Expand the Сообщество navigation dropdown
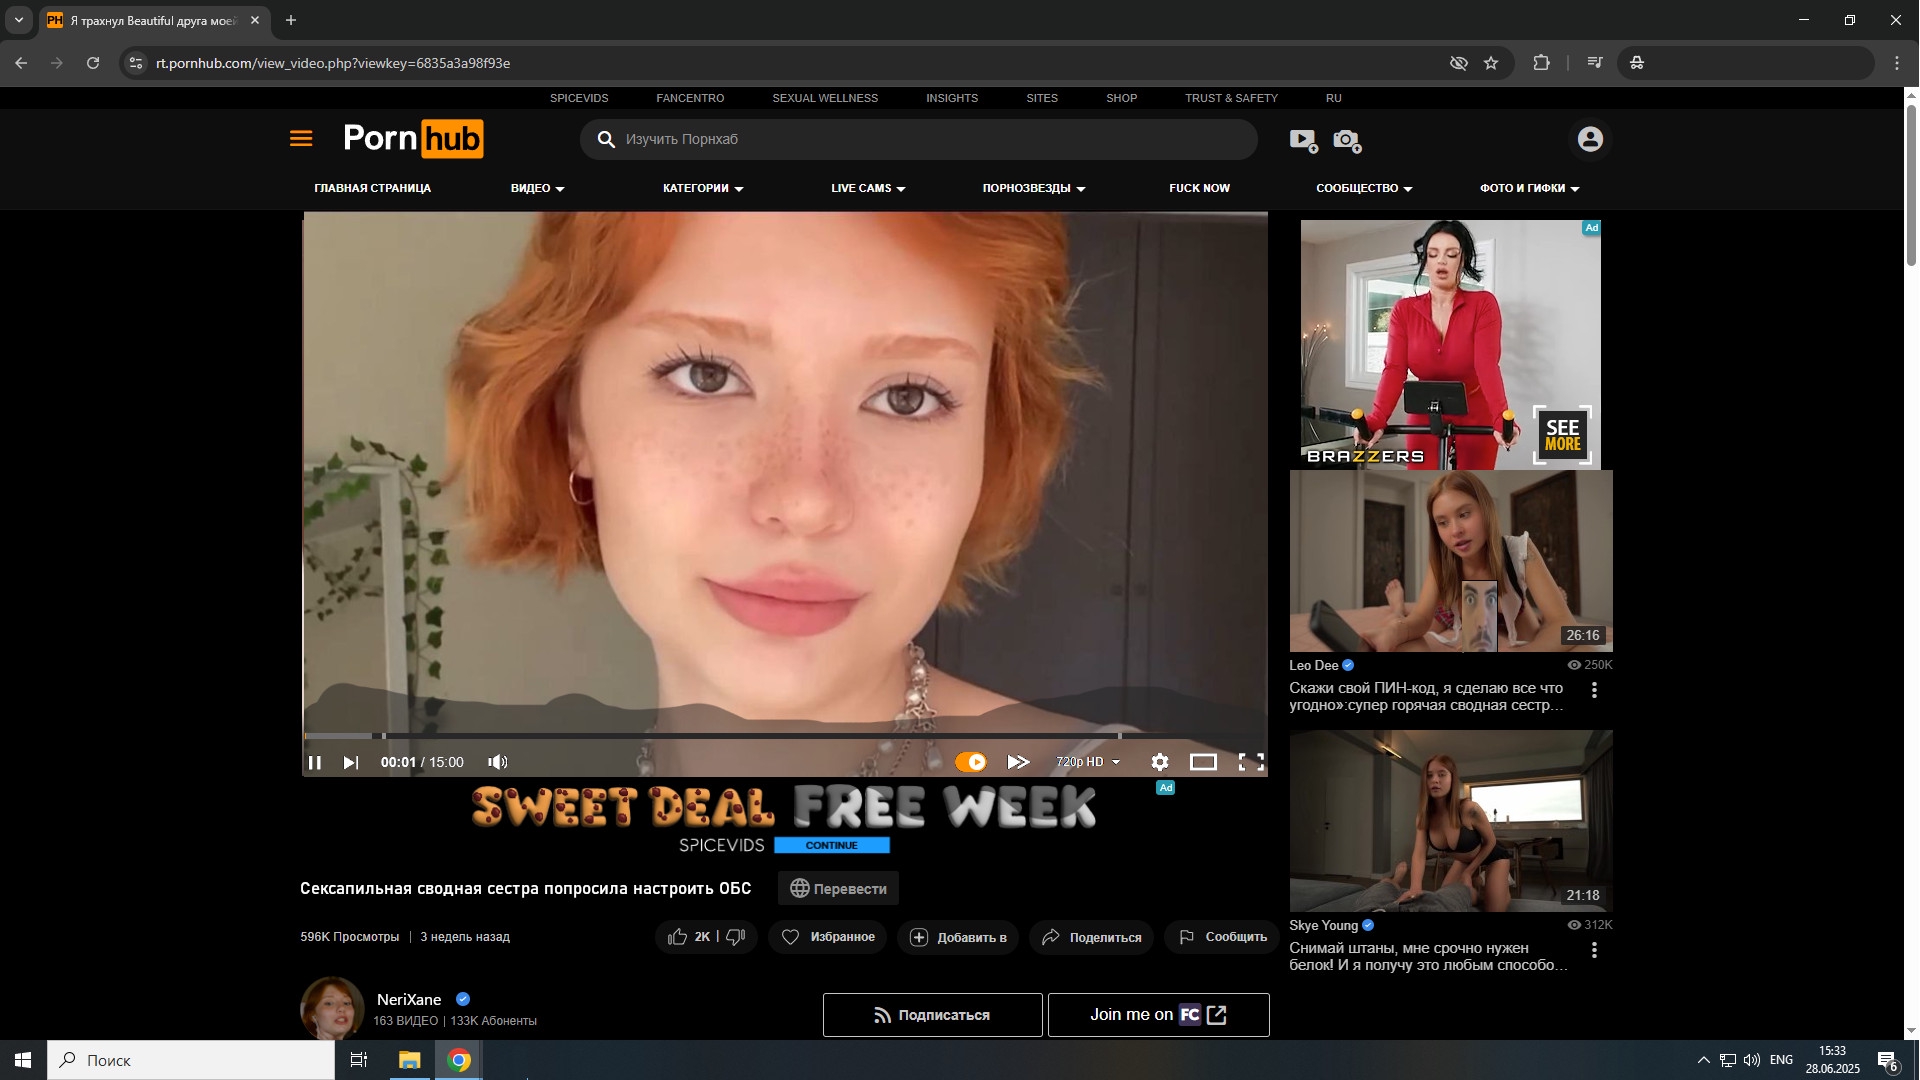The height and width of the screenshot is (1080, 1920). 1364,188
